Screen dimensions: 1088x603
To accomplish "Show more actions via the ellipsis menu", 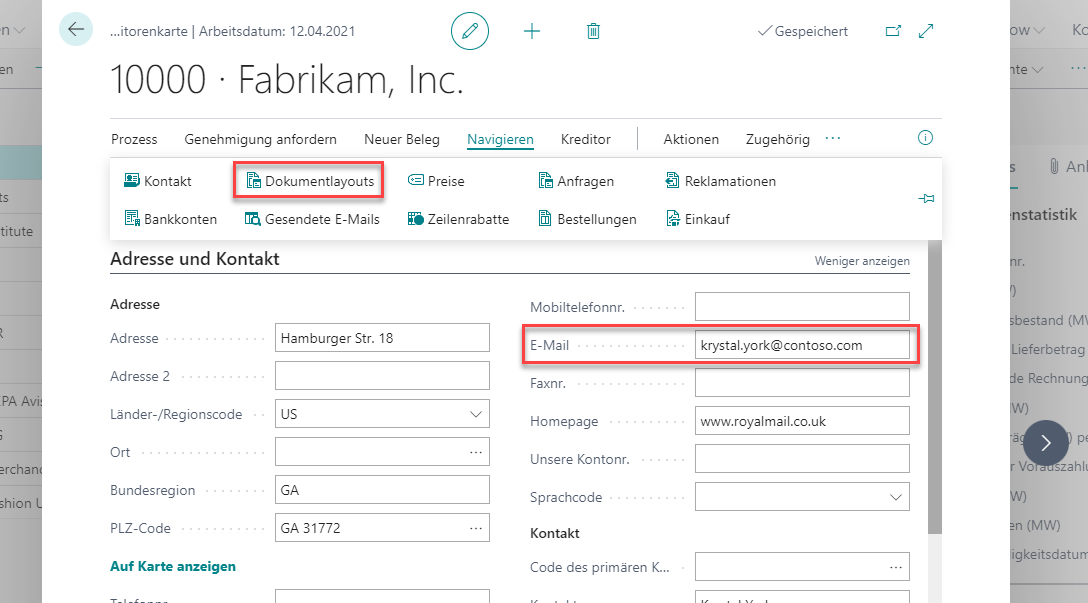I will tap(833, 138).
